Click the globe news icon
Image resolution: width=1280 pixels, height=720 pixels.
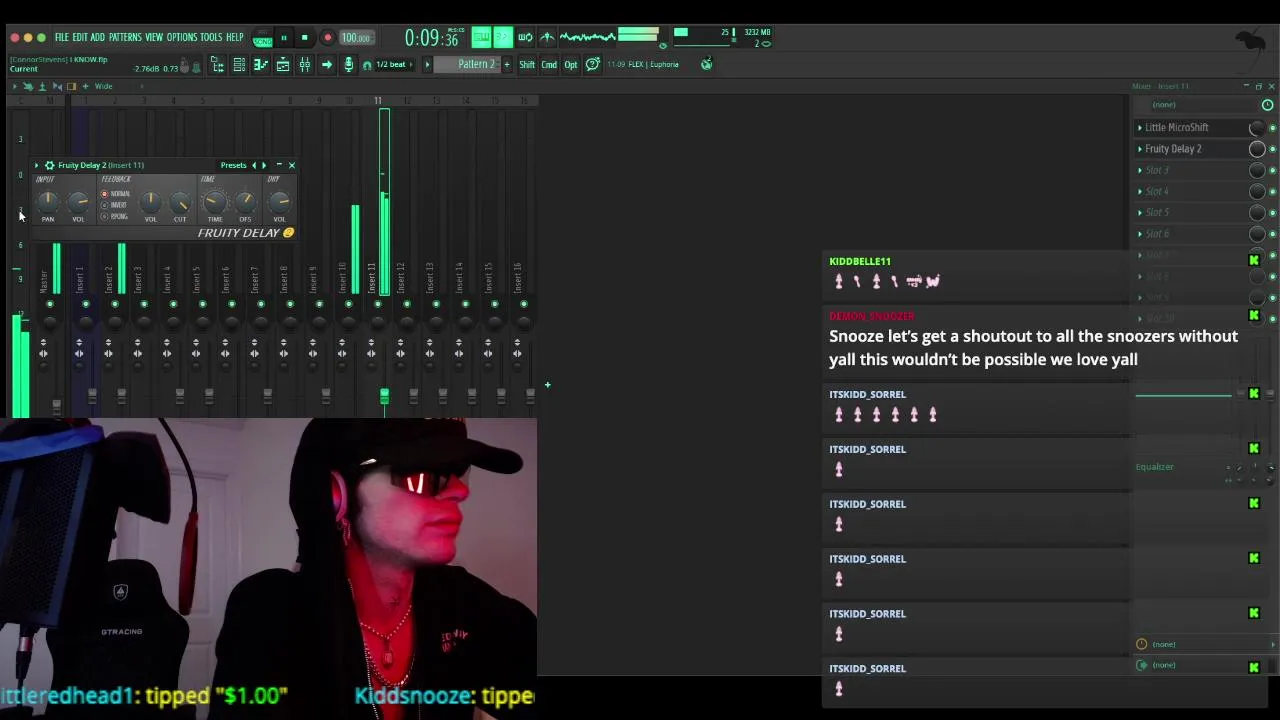point(707,65)
